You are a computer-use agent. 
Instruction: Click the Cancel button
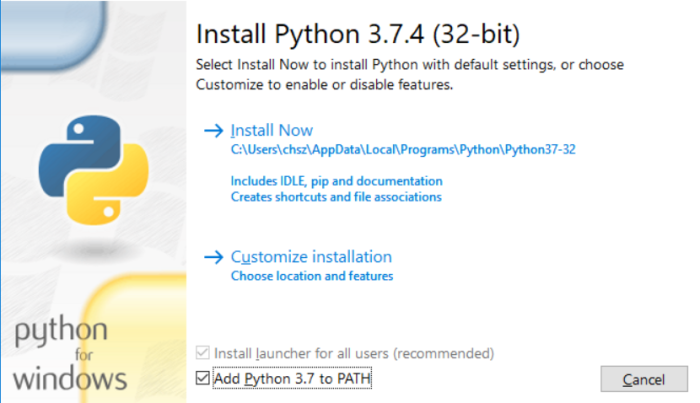[x=644, y=379]
